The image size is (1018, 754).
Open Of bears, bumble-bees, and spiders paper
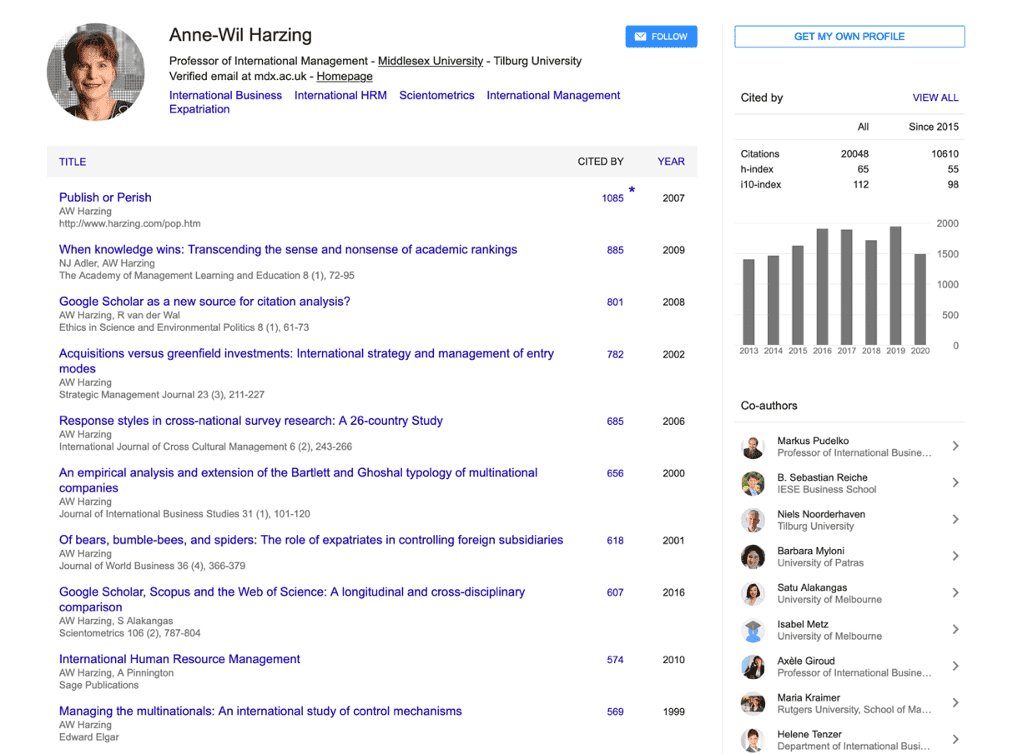tap(311, 540)
